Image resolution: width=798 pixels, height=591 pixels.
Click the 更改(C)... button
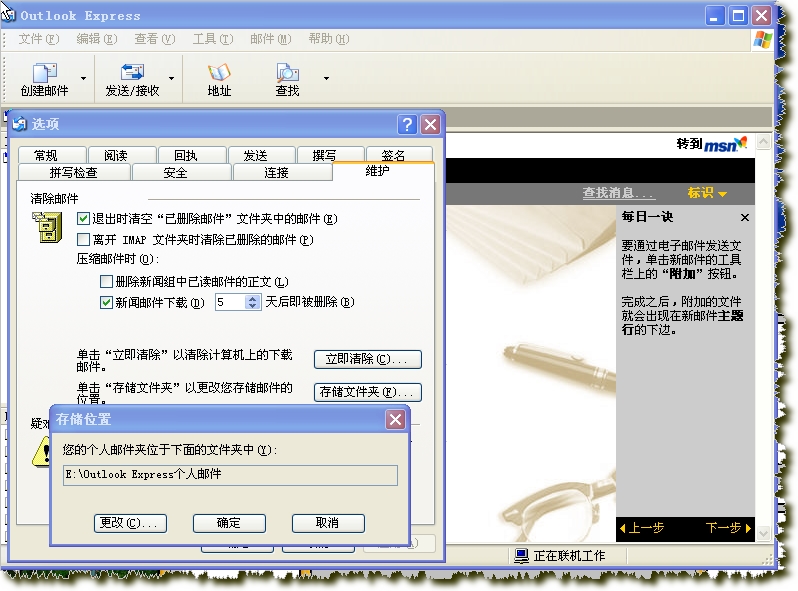(x=130, y=523)
